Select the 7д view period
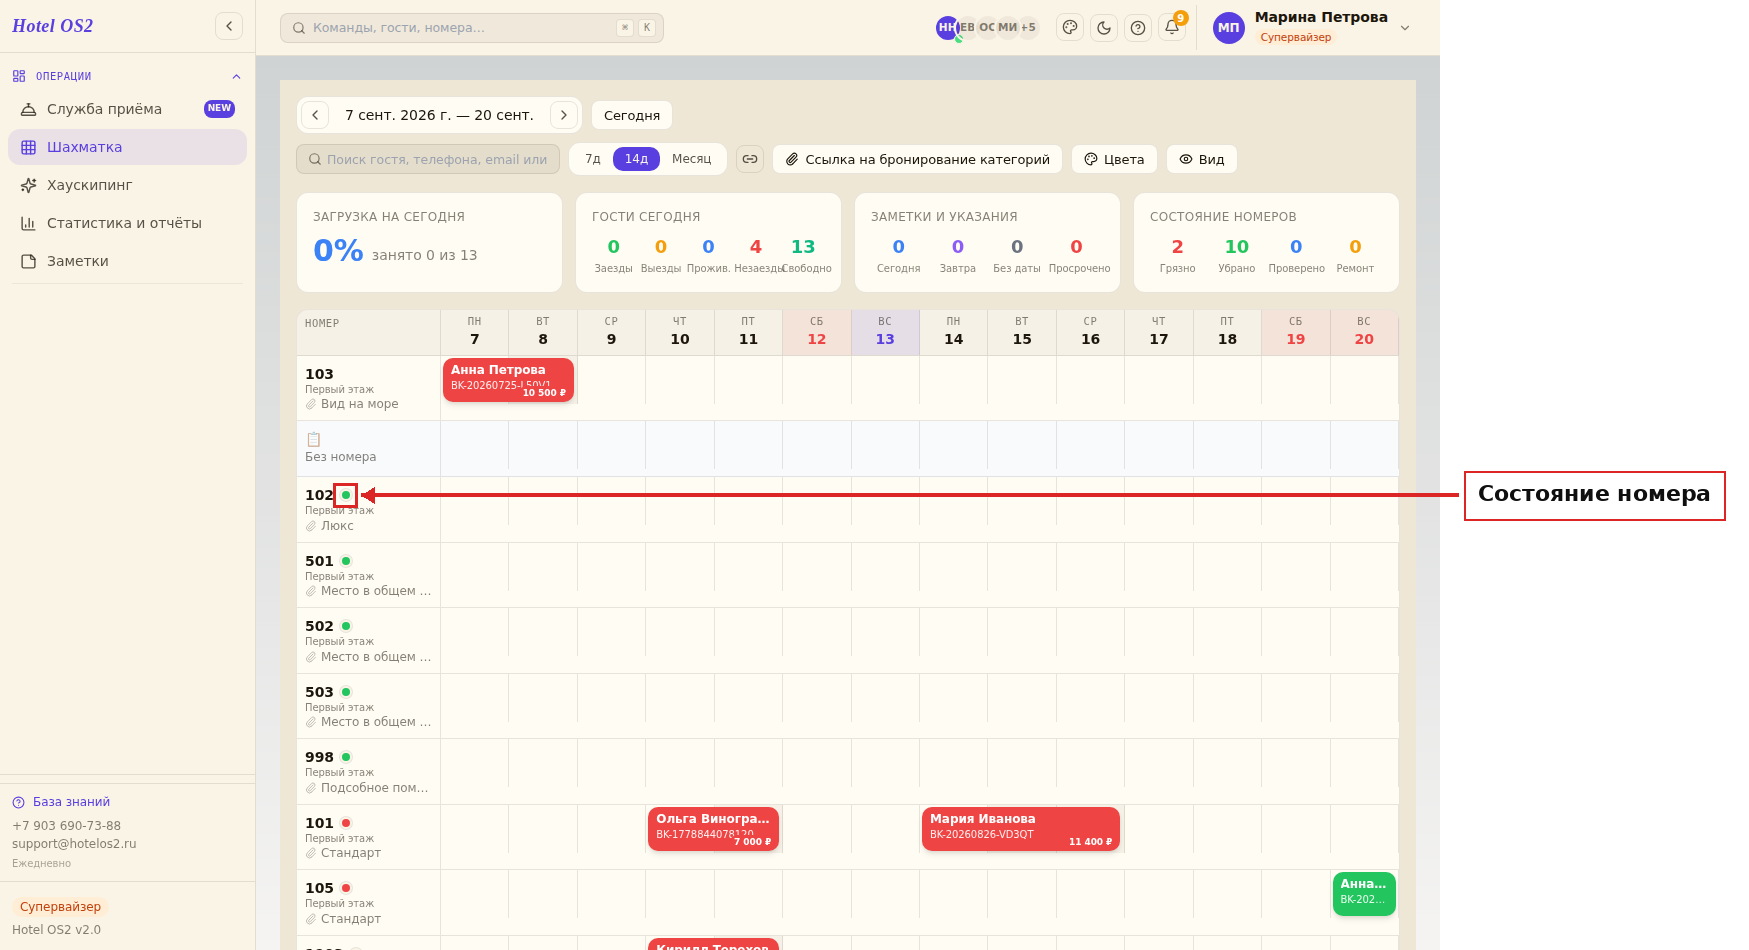Screen dimensions: 1749x950 coord(593,159)
